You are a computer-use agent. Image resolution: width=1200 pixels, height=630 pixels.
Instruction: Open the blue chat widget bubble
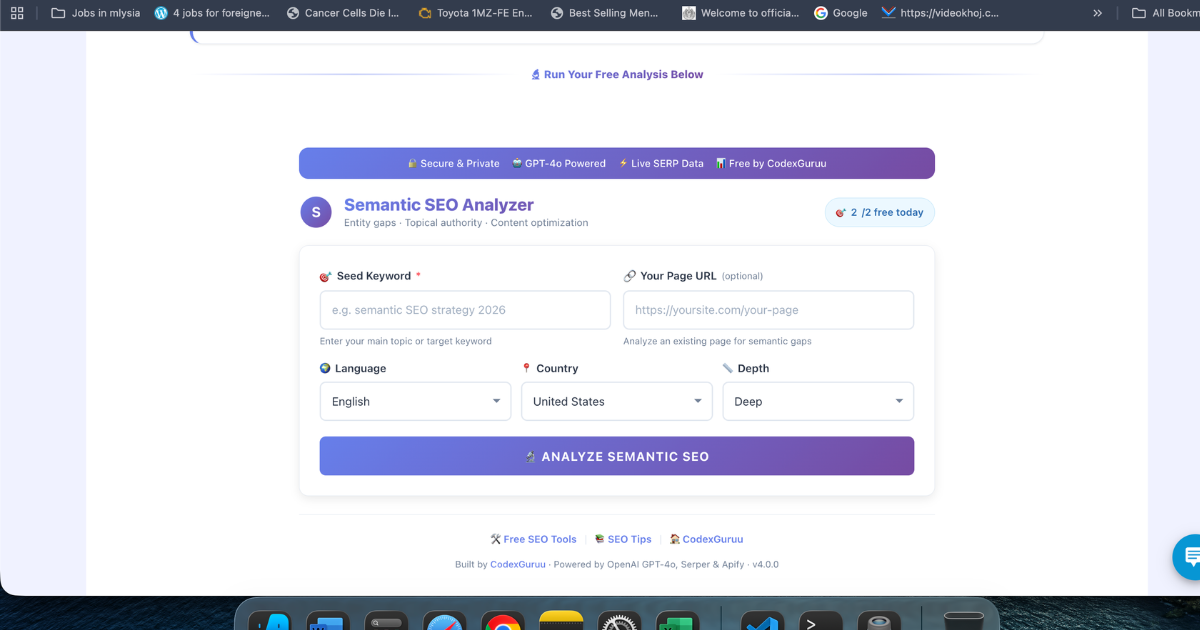tap(1188, 555)
